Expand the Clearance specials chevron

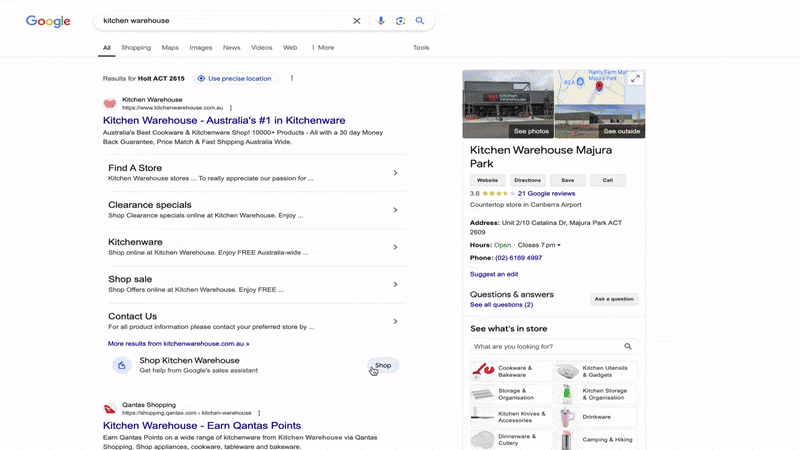pos(395,210)
